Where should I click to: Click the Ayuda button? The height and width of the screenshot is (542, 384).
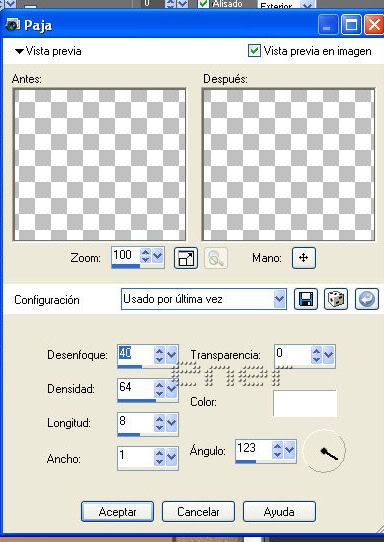click(279, 512)
